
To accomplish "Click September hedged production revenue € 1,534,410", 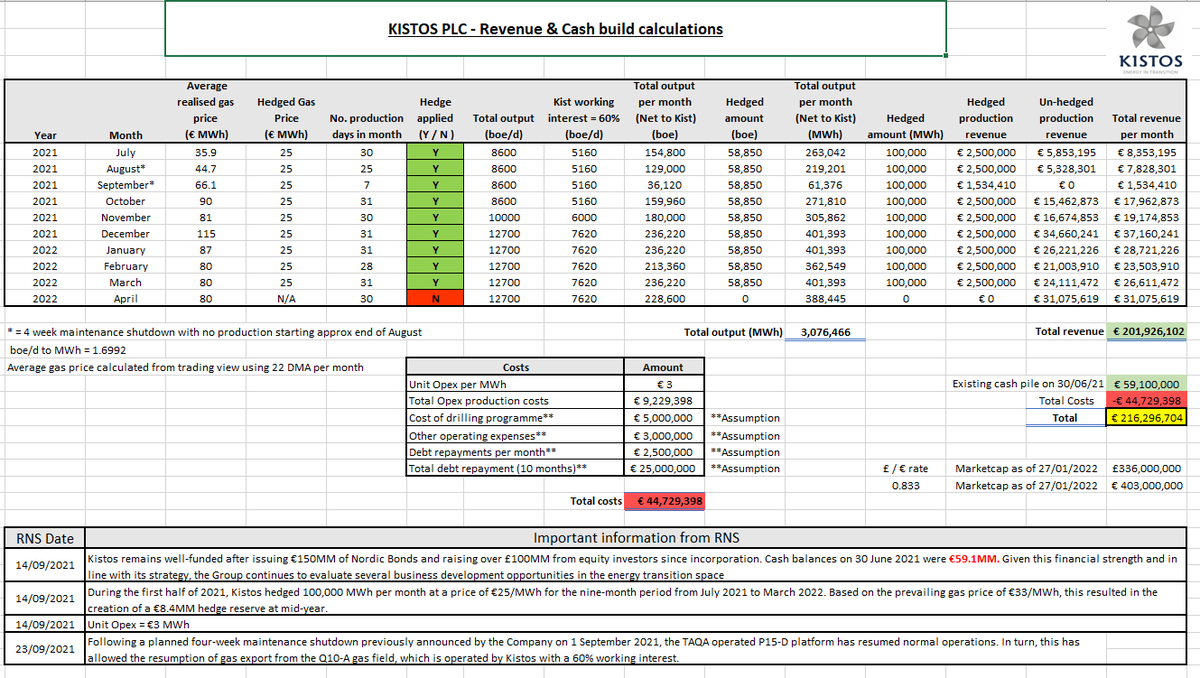I will [986, 185].
